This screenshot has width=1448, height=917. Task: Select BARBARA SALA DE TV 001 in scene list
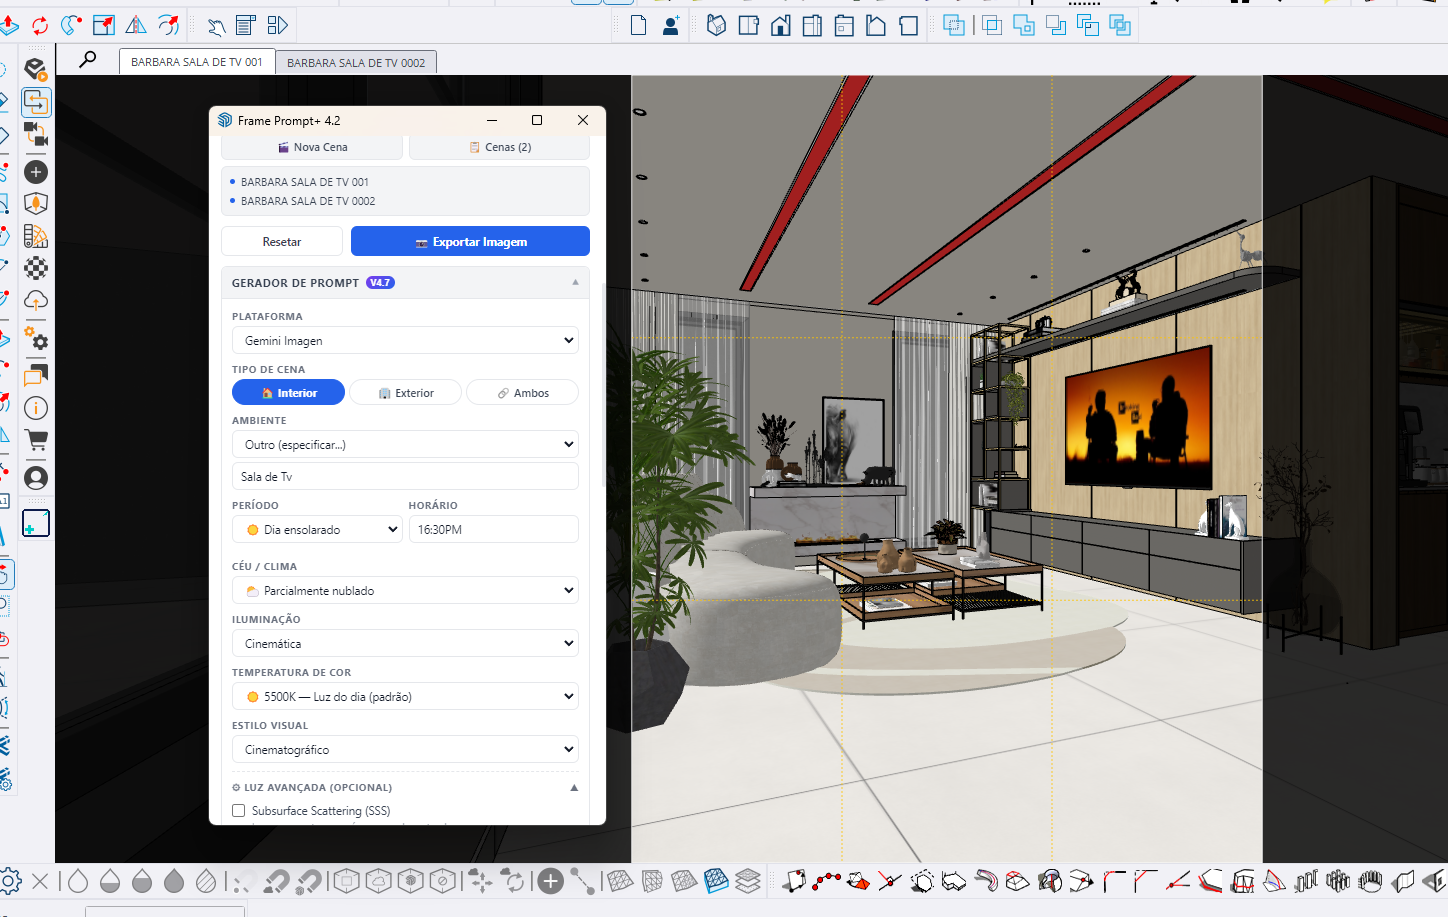305,182
